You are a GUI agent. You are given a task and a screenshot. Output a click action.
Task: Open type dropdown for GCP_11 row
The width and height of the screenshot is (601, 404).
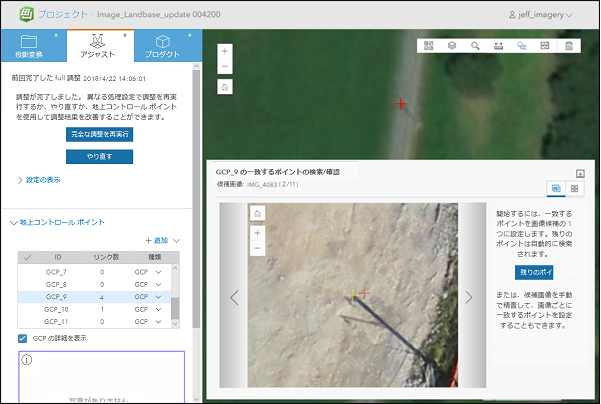pyautogui.click(x=158, y=322)
